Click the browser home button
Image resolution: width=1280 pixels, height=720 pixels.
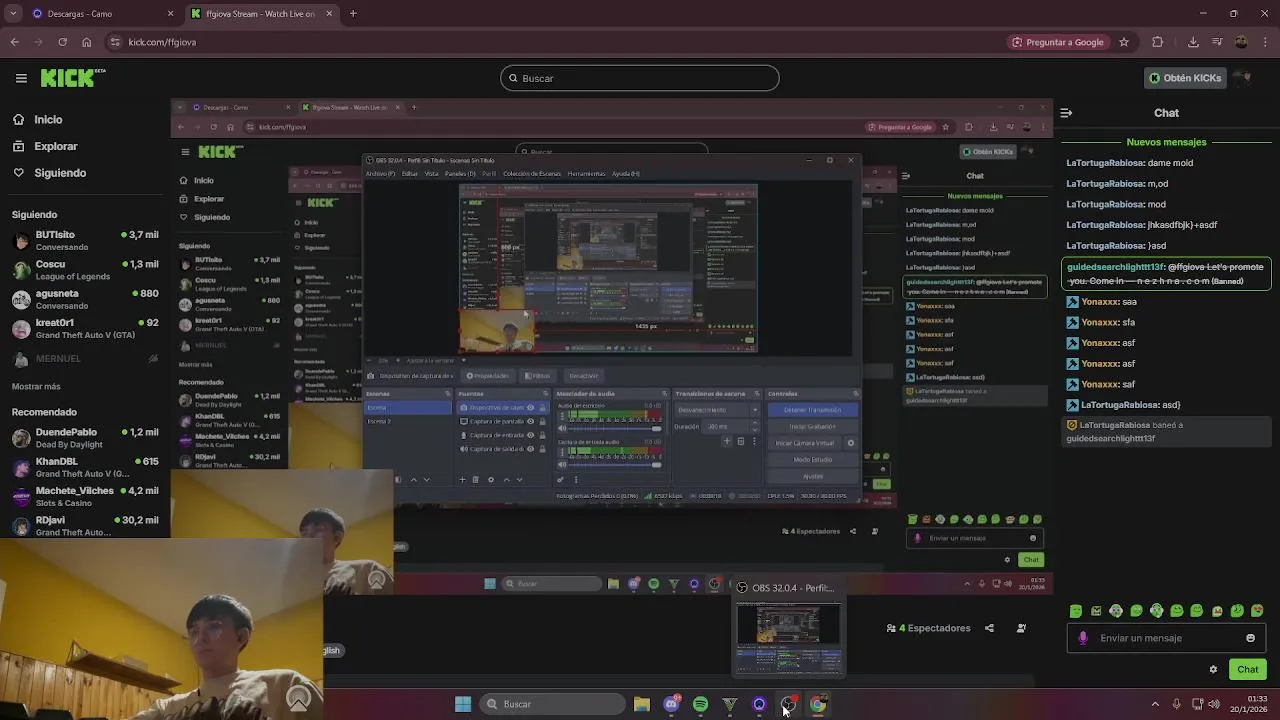pyautogui.click(x=86, y=42)
